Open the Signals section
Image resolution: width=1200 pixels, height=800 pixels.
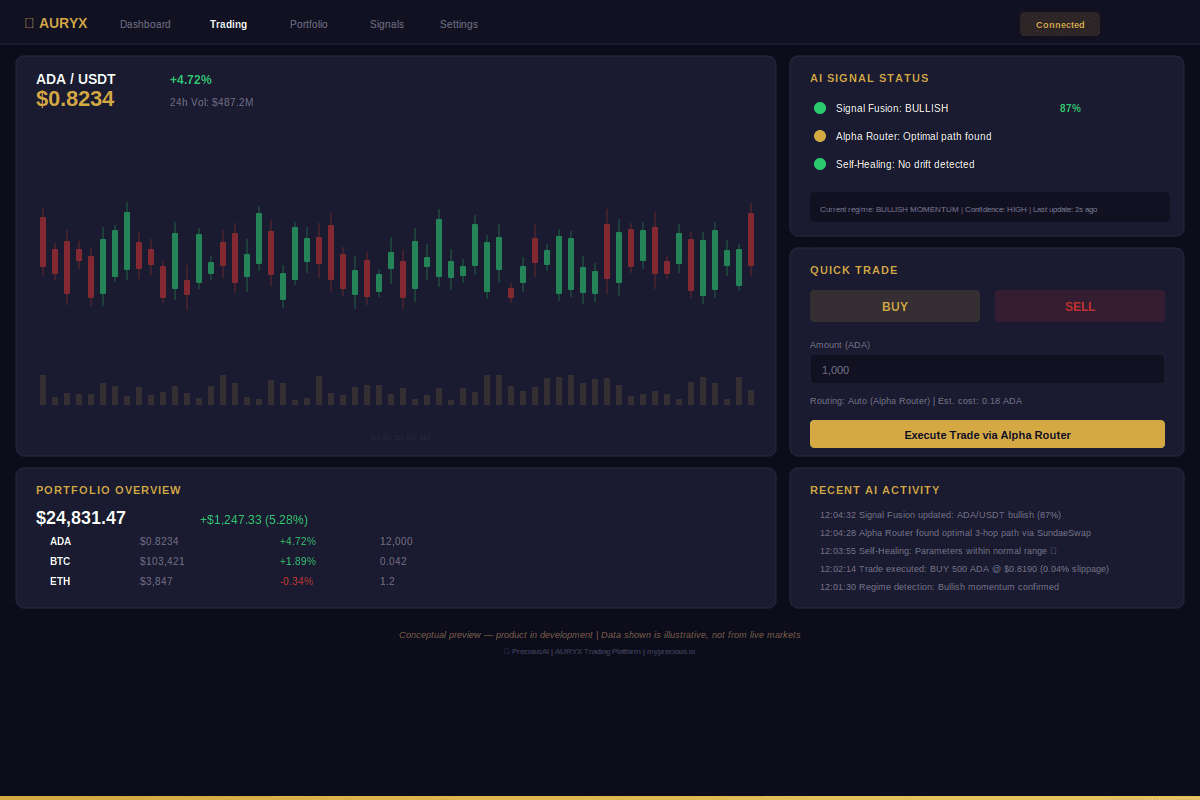coord(386,24)
